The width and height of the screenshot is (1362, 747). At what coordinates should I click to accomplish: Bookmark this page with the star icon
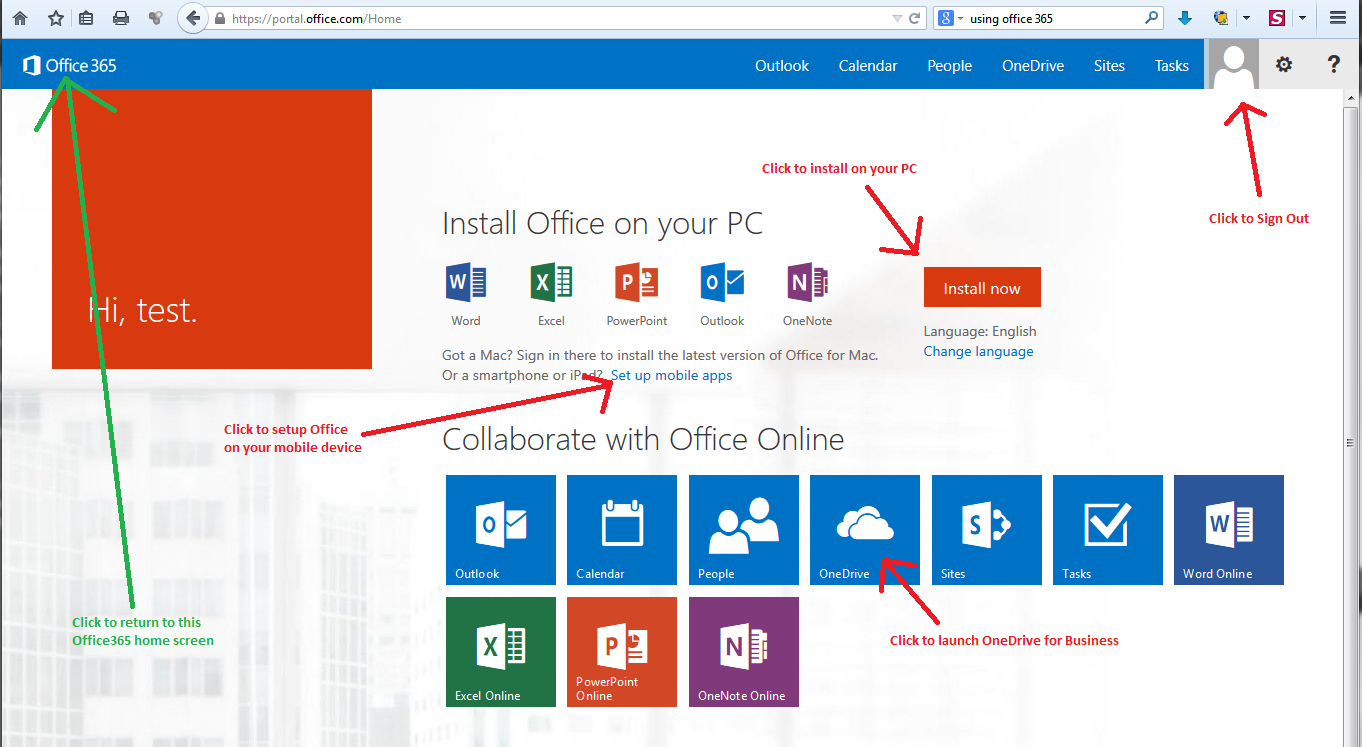pos(56,18)
